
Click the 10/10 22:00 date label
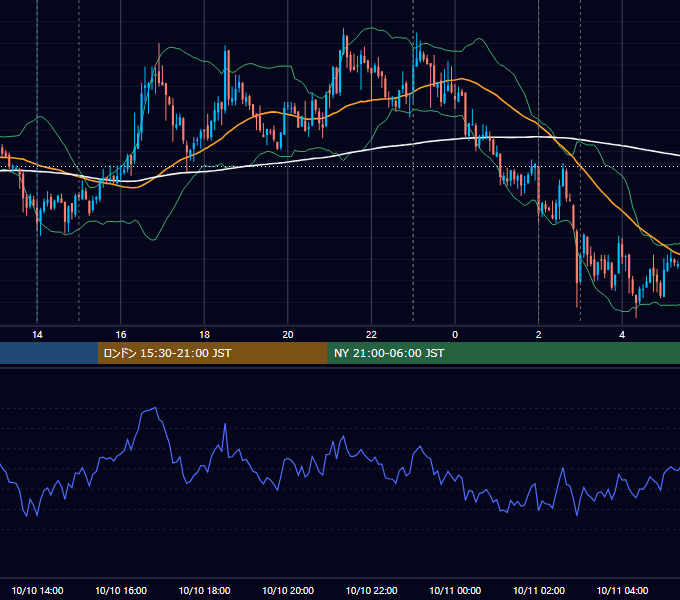click(x=371, y=590)
